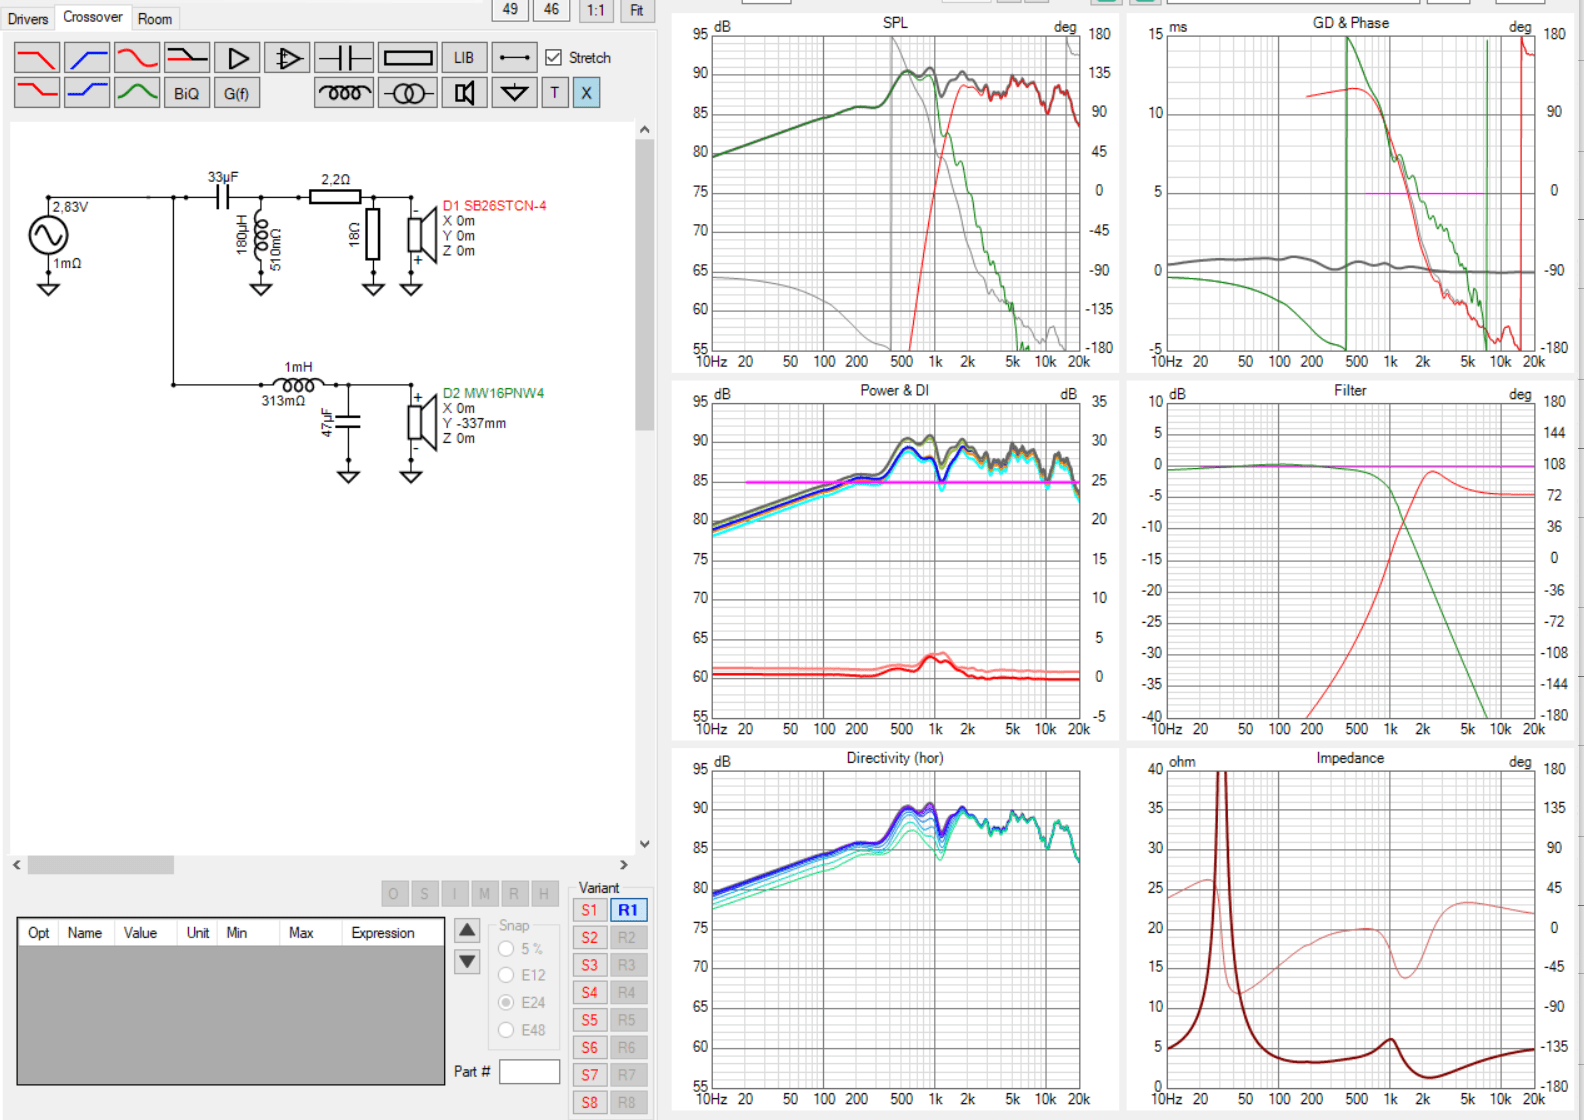Screen dimensions: 1584x1120
Task: Select the D2 MW16PNW4 woofer driver
Action: [x=422, y=422]
